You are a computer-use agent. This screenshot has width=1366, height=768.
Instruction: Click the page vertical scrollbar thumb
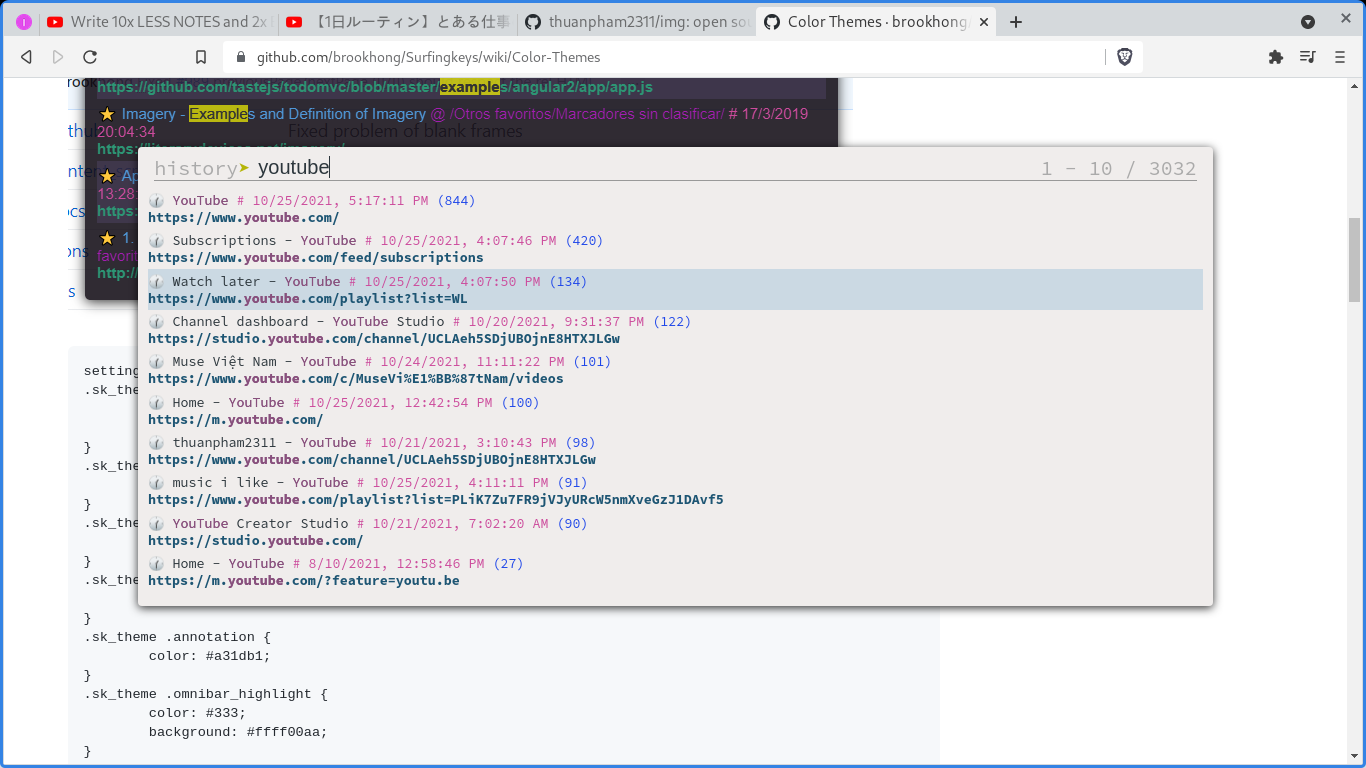point(1355,259)
